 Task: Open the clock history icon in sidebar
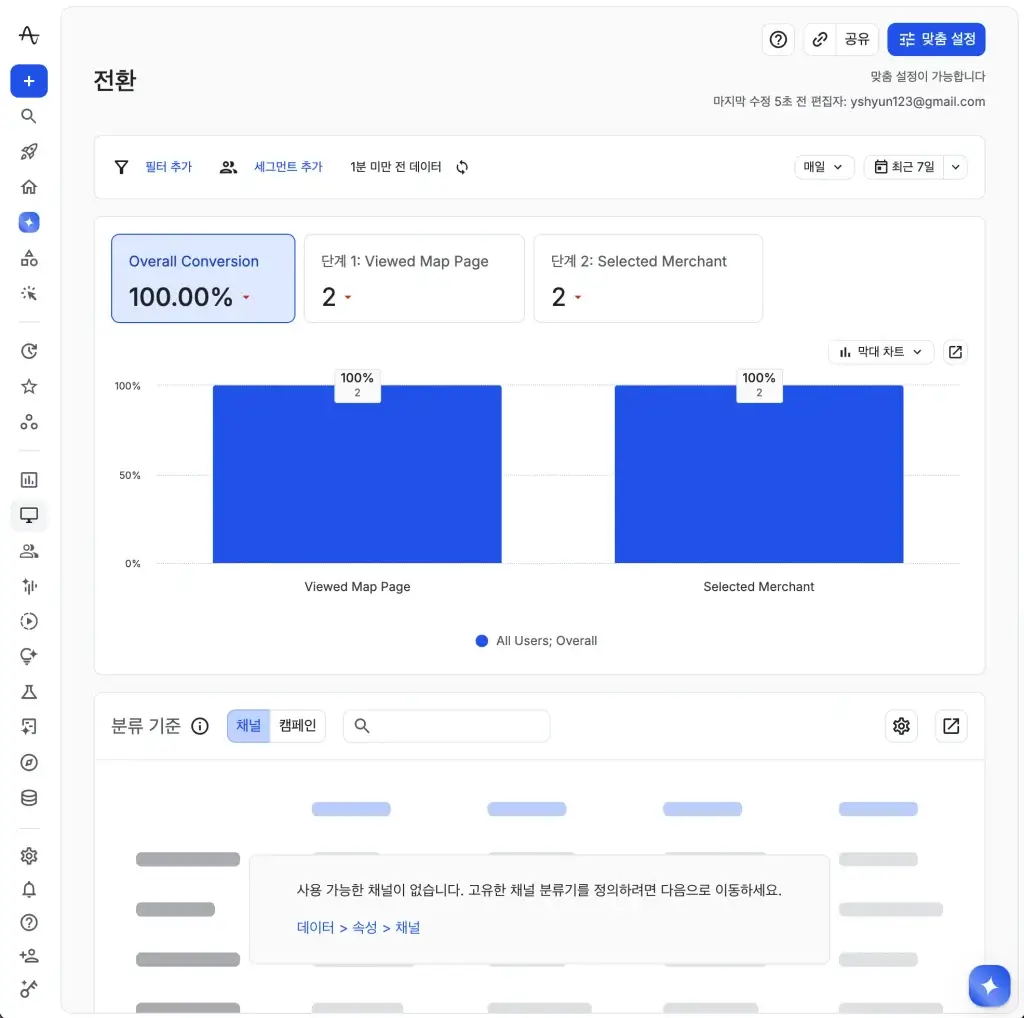(29, 351)
